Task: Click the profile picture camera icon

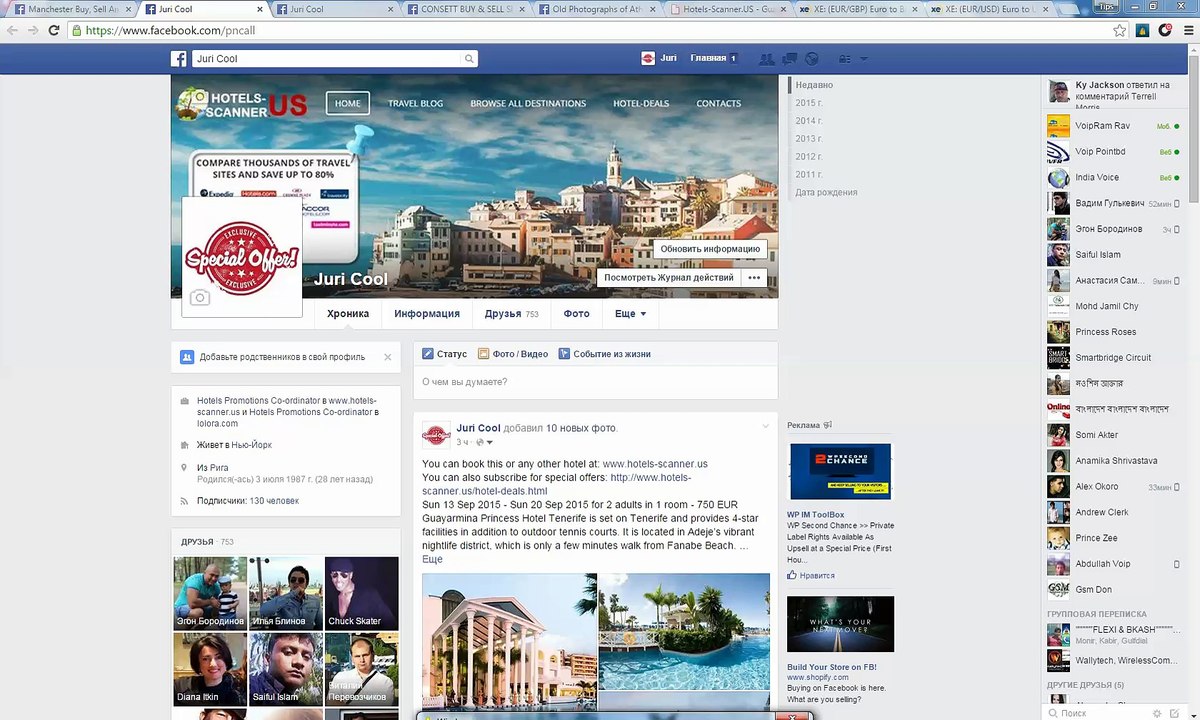Action: pos(200,297)
